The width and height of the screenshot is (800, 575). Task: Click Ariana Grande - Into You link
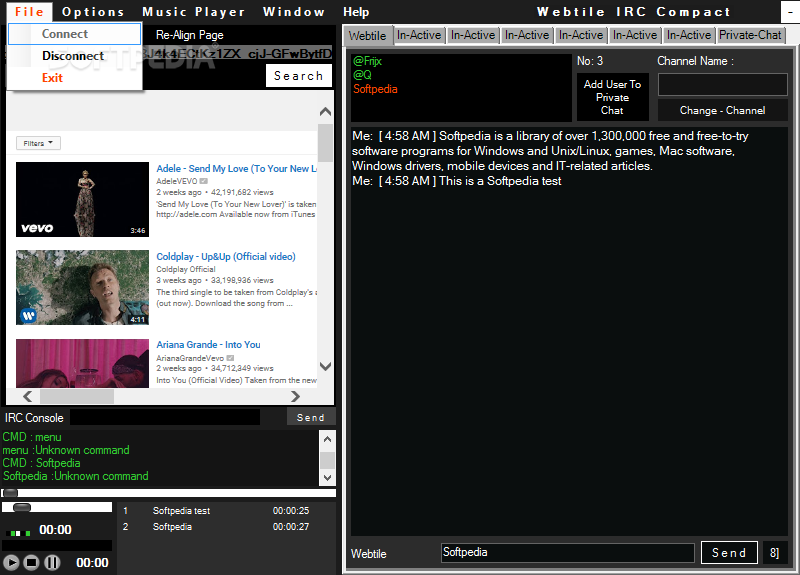tap(208, 345)
